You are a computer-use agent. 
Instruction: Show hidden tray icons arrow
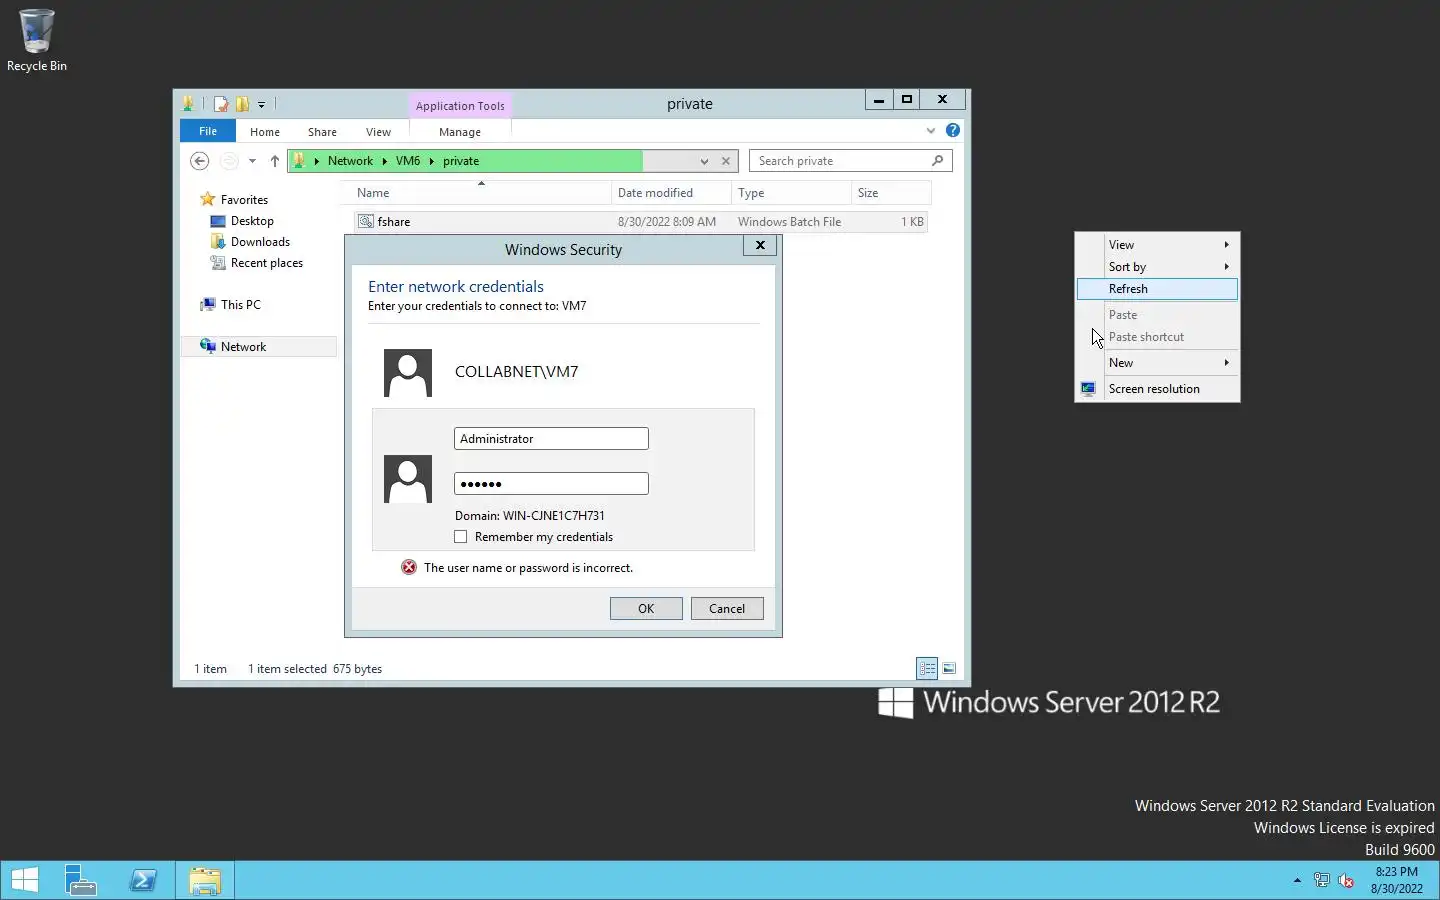pyautogui.click(x=1297, y=881)
